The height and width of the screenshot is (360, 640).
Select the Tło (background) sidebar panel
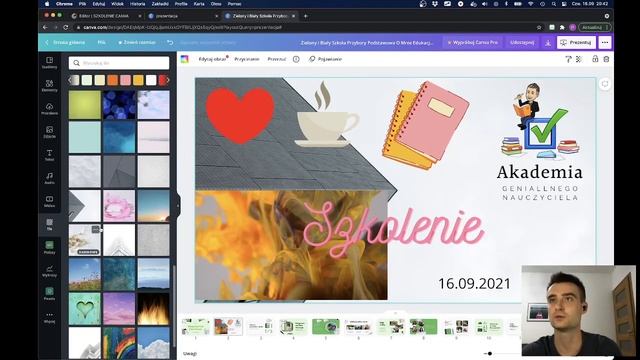pyautogui.click(x=49, y=224)
